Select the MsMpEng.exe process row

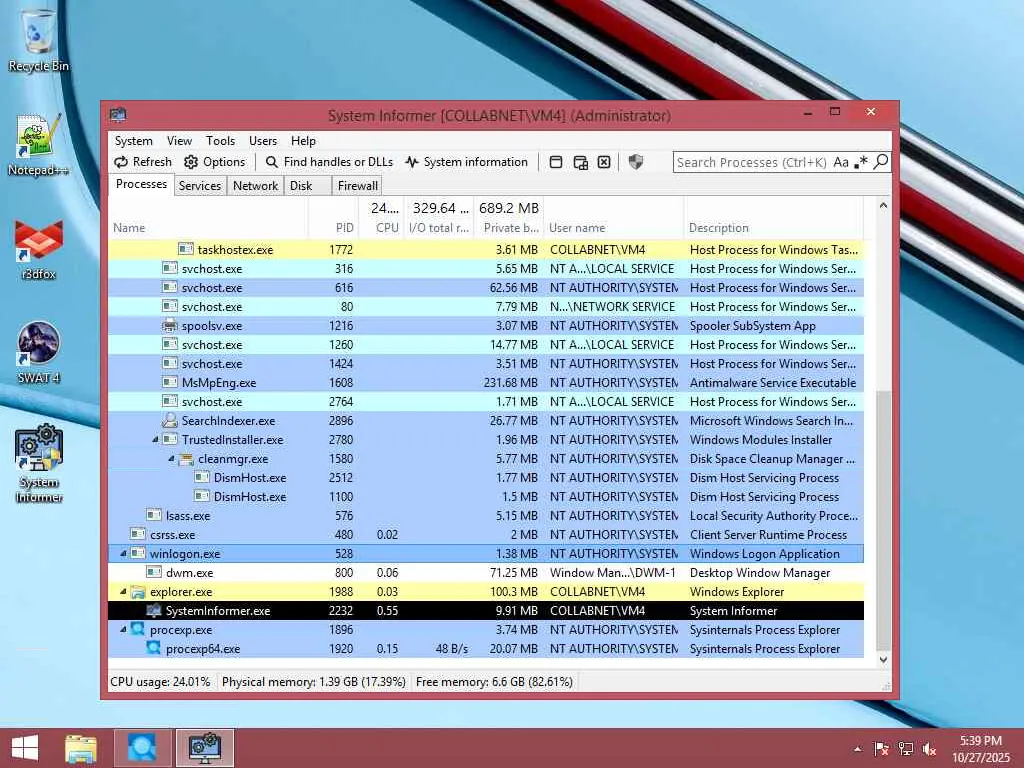486,383
